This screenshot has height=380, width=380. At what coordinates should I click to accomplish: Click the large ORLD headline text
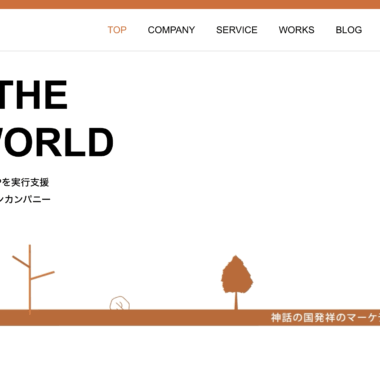coord(57,142)
